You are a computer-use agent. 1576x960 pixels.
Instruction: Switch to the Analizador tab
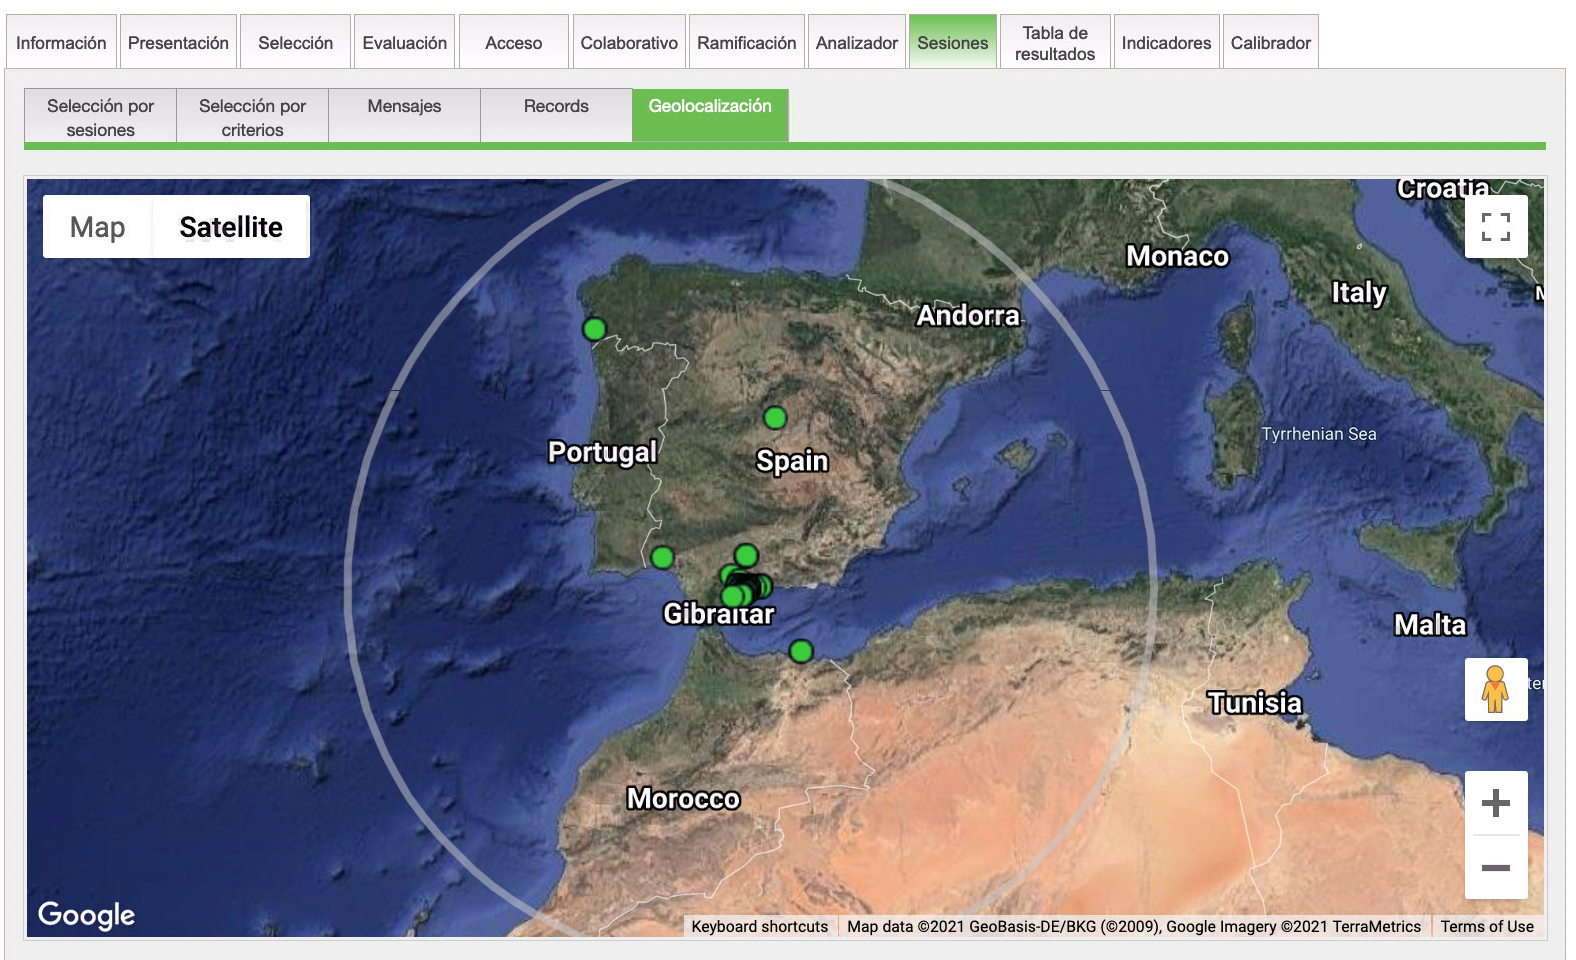tap(856, 43)
